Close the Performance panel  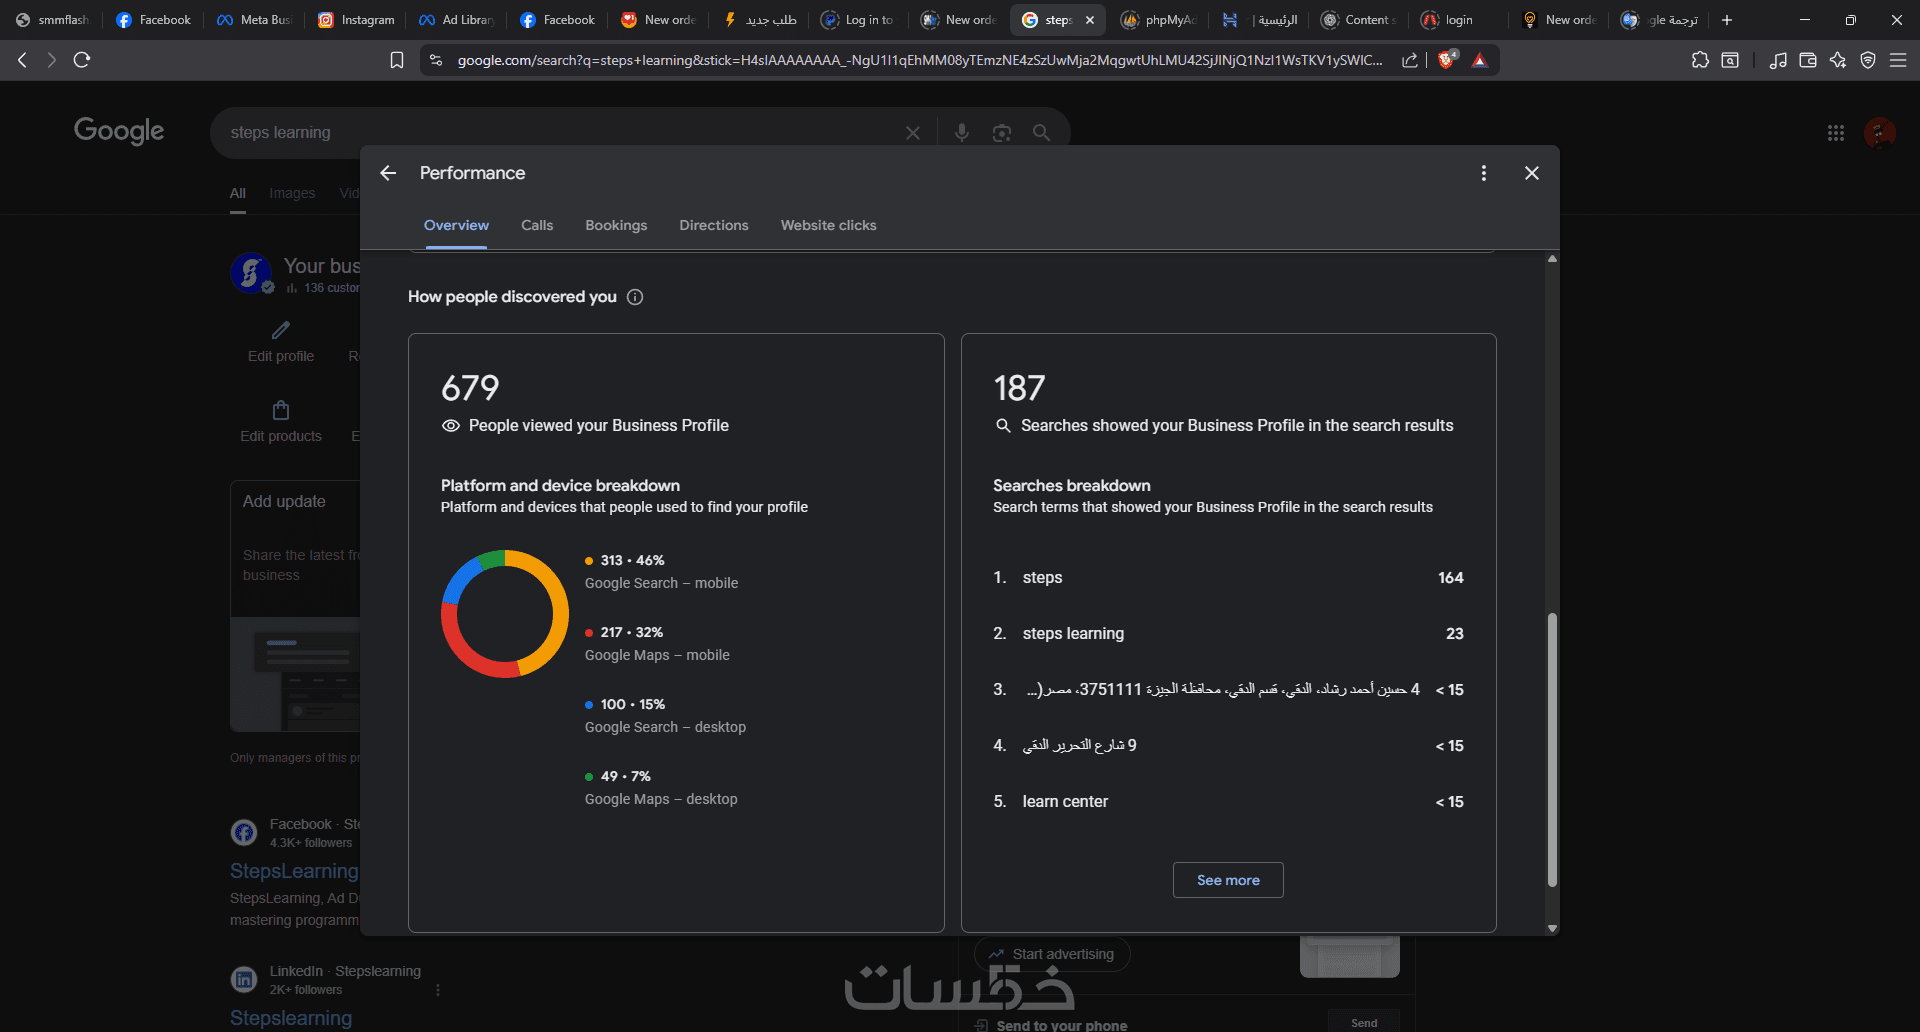[x=1531, y=173]
